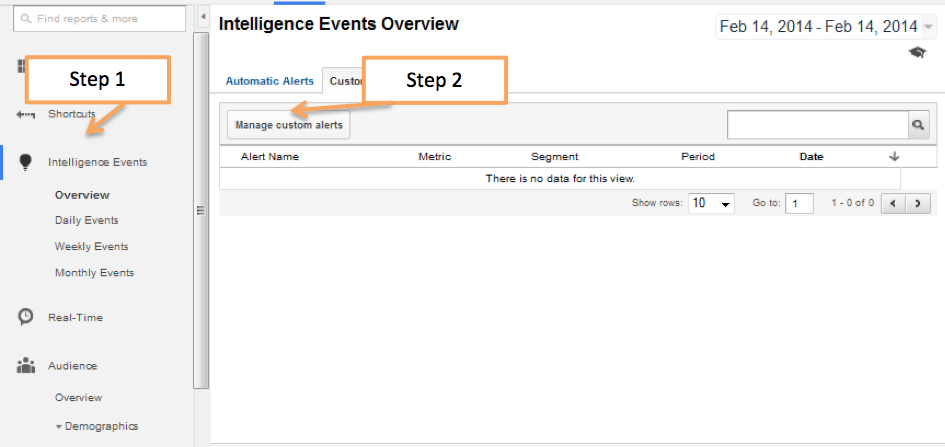Open Daily Events report
945x447 pixels.
pyautogui.click(x=86, y=220)
